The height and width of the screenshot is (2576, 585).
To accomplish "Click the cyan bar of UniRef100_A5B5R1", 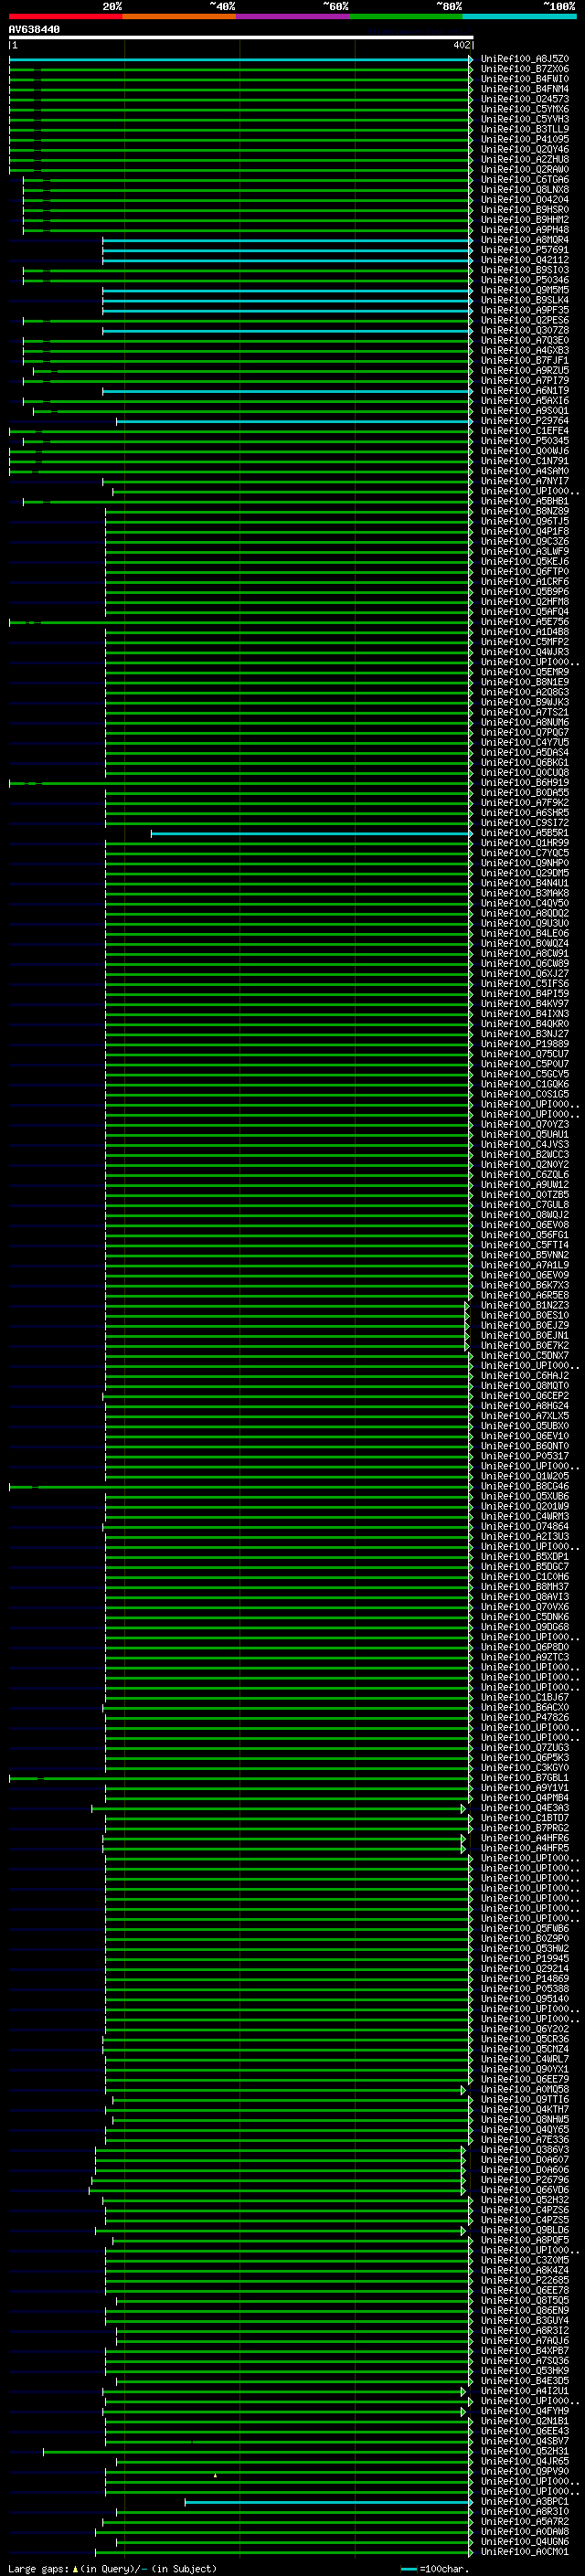I will 311,833.
